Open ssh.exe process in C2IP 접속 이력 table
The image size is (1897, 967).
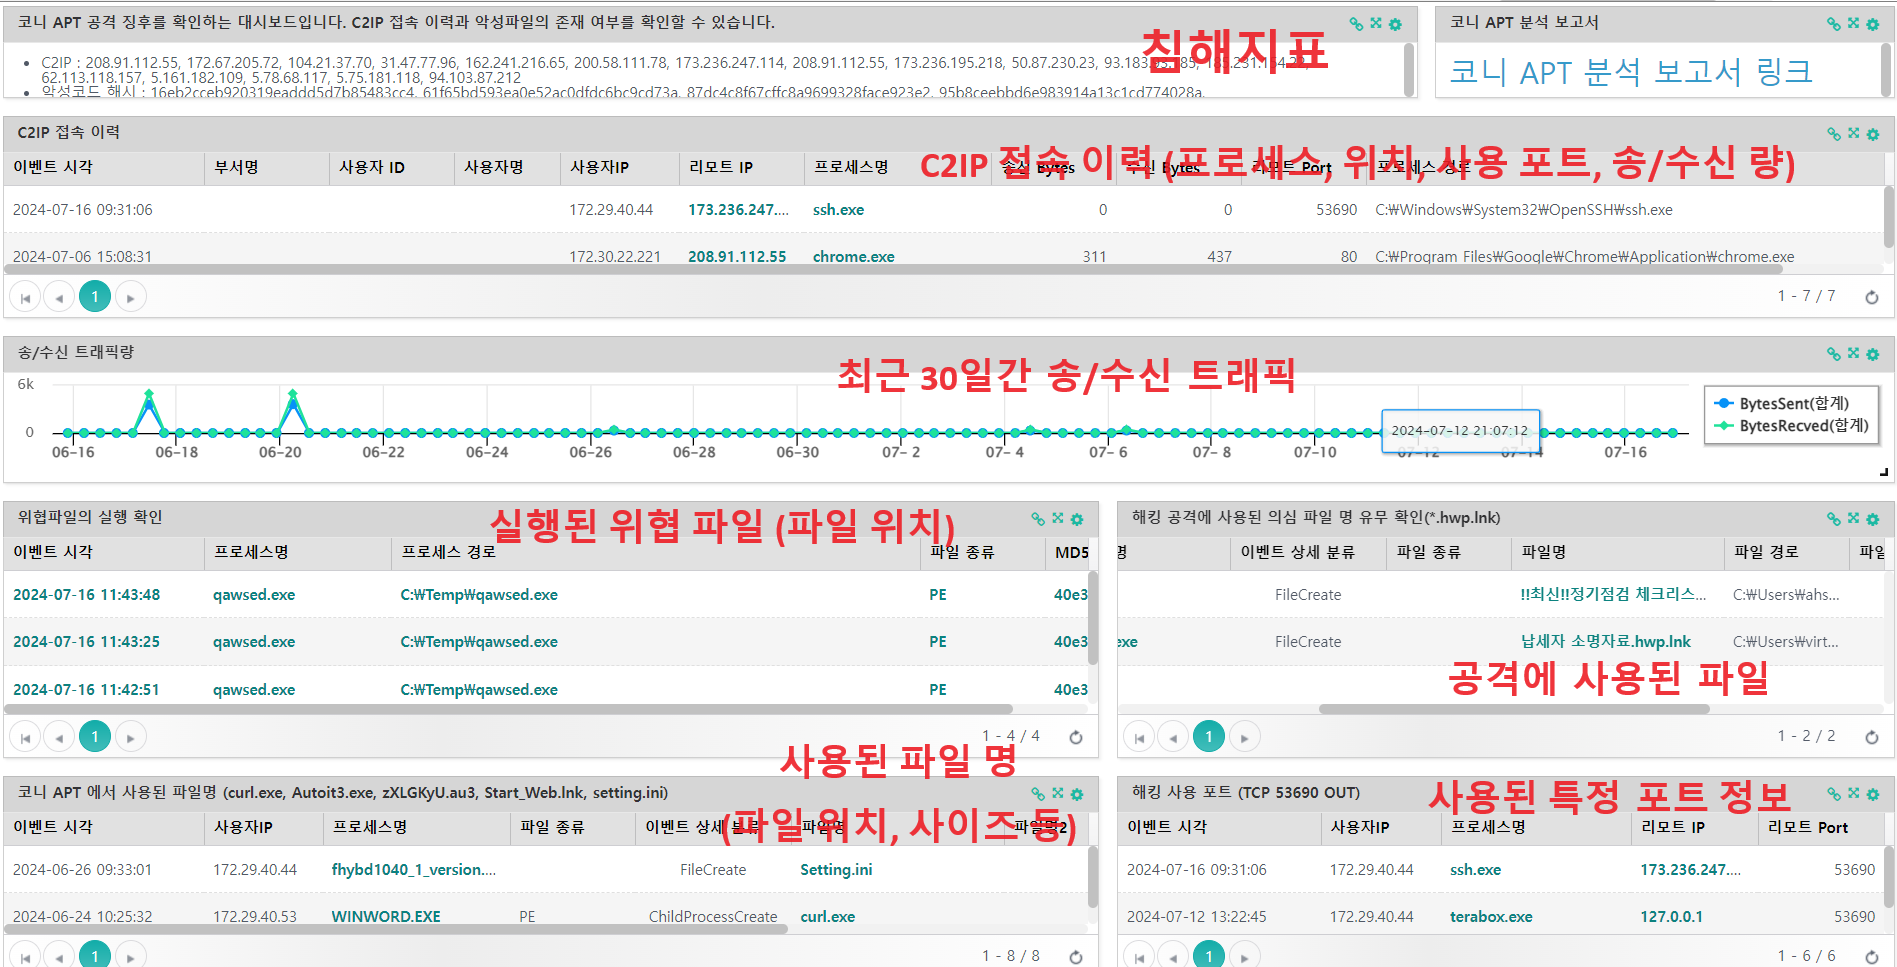pos(838,210)
